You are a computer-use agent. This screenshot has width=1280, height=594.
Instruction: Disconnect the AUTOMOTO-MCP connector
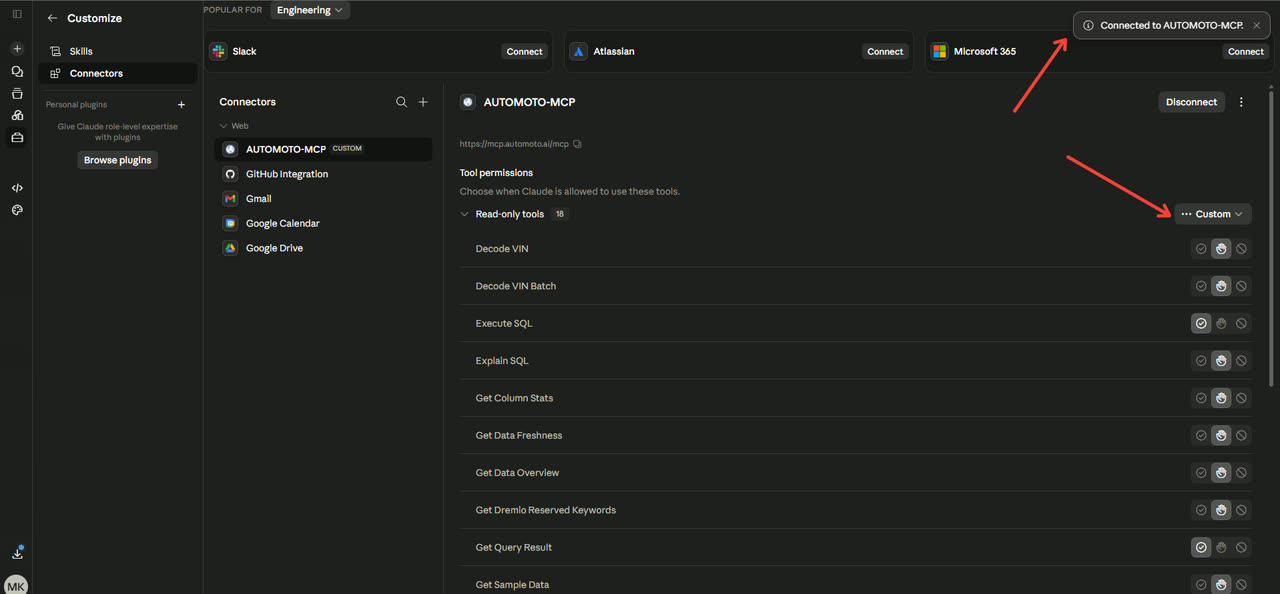tap(1191, 102)
